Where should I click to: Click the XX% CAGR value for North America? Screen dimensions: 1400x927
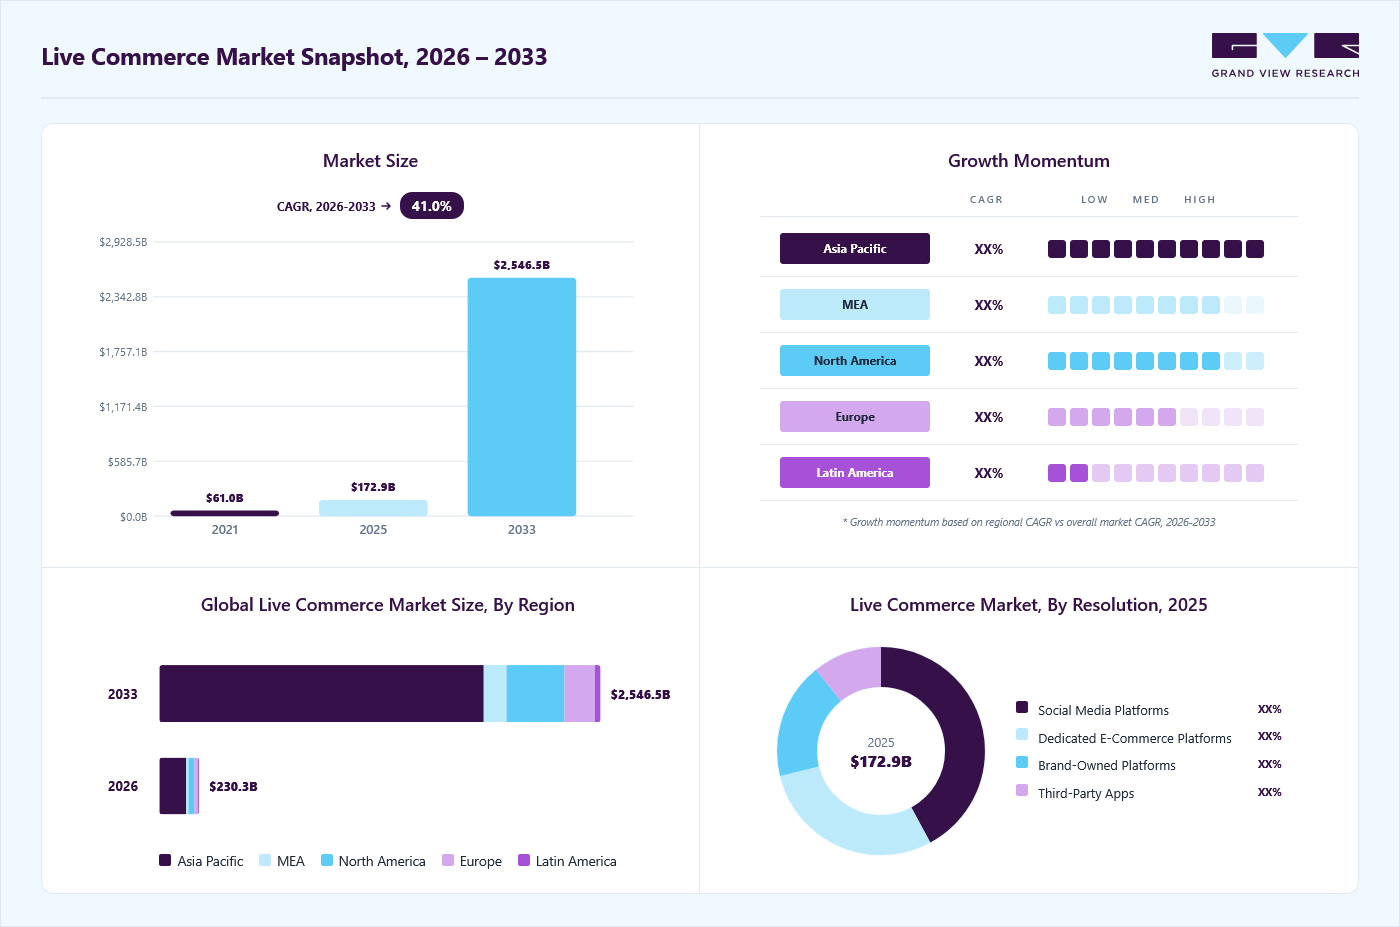pos(989,361)
